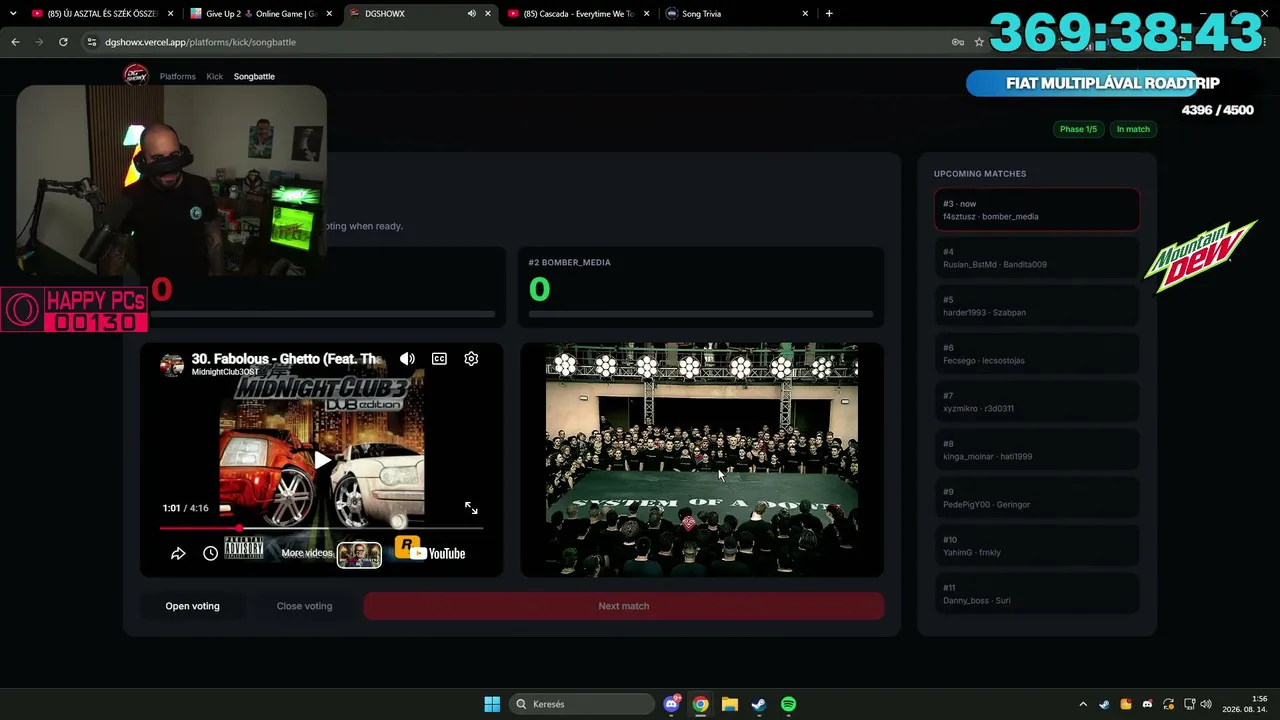Viewport: 1280px width, 720px height.
Task: Open Steam from the taskbar
Action: point(759,704)
